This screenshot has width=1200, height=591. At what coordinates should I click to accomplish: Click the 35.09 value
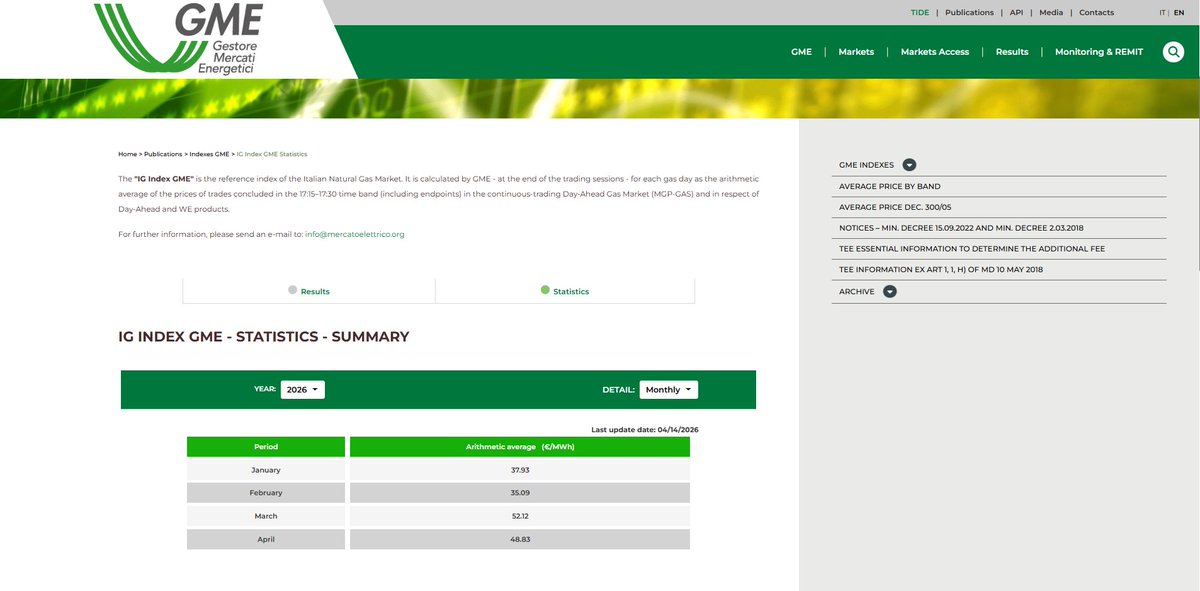(520, 493)
